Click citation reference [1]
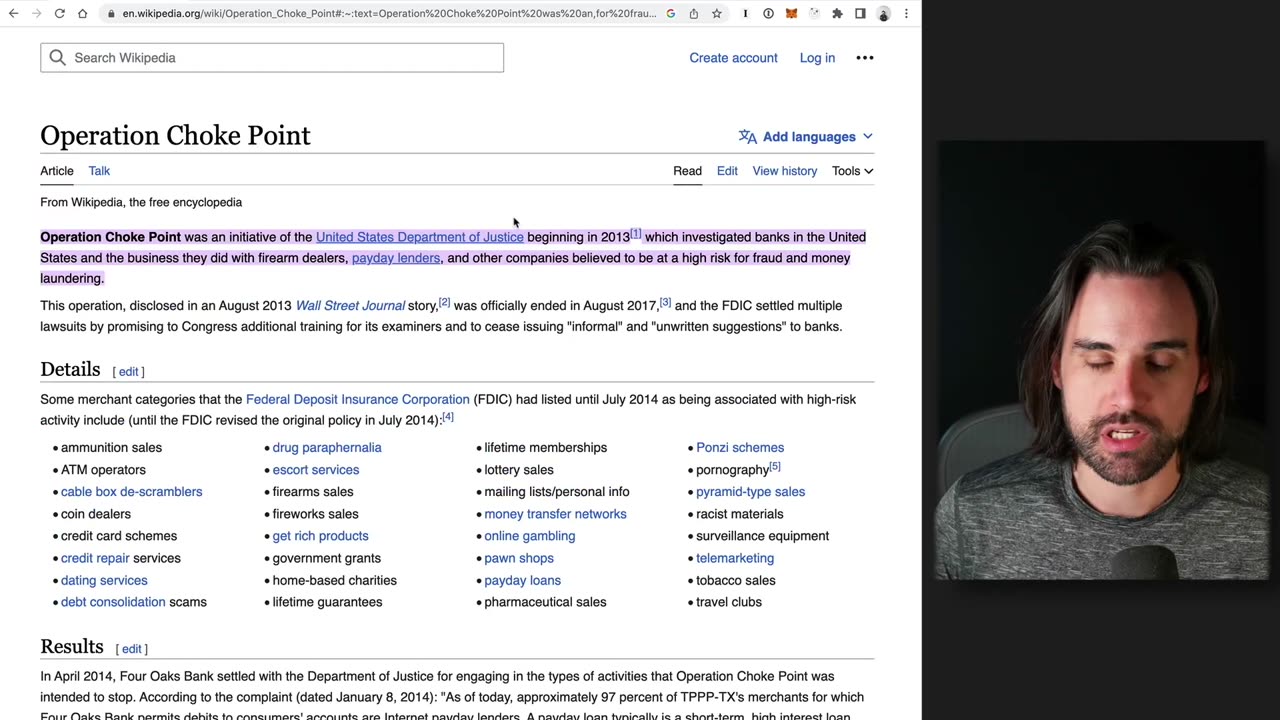This screenshot has width=1280, height=720. coord(636,234)
